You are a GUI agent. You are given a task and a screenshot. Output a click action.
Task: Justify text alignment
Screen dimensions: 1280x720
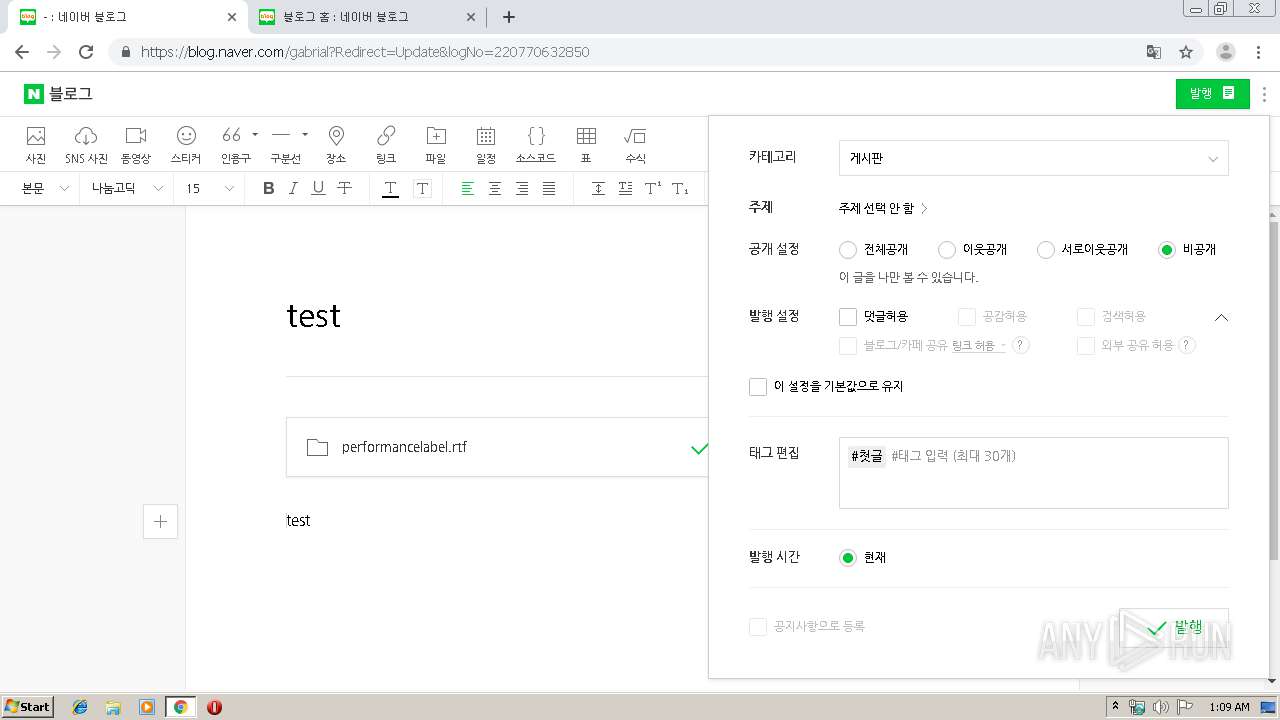click(x=548, y=188)
